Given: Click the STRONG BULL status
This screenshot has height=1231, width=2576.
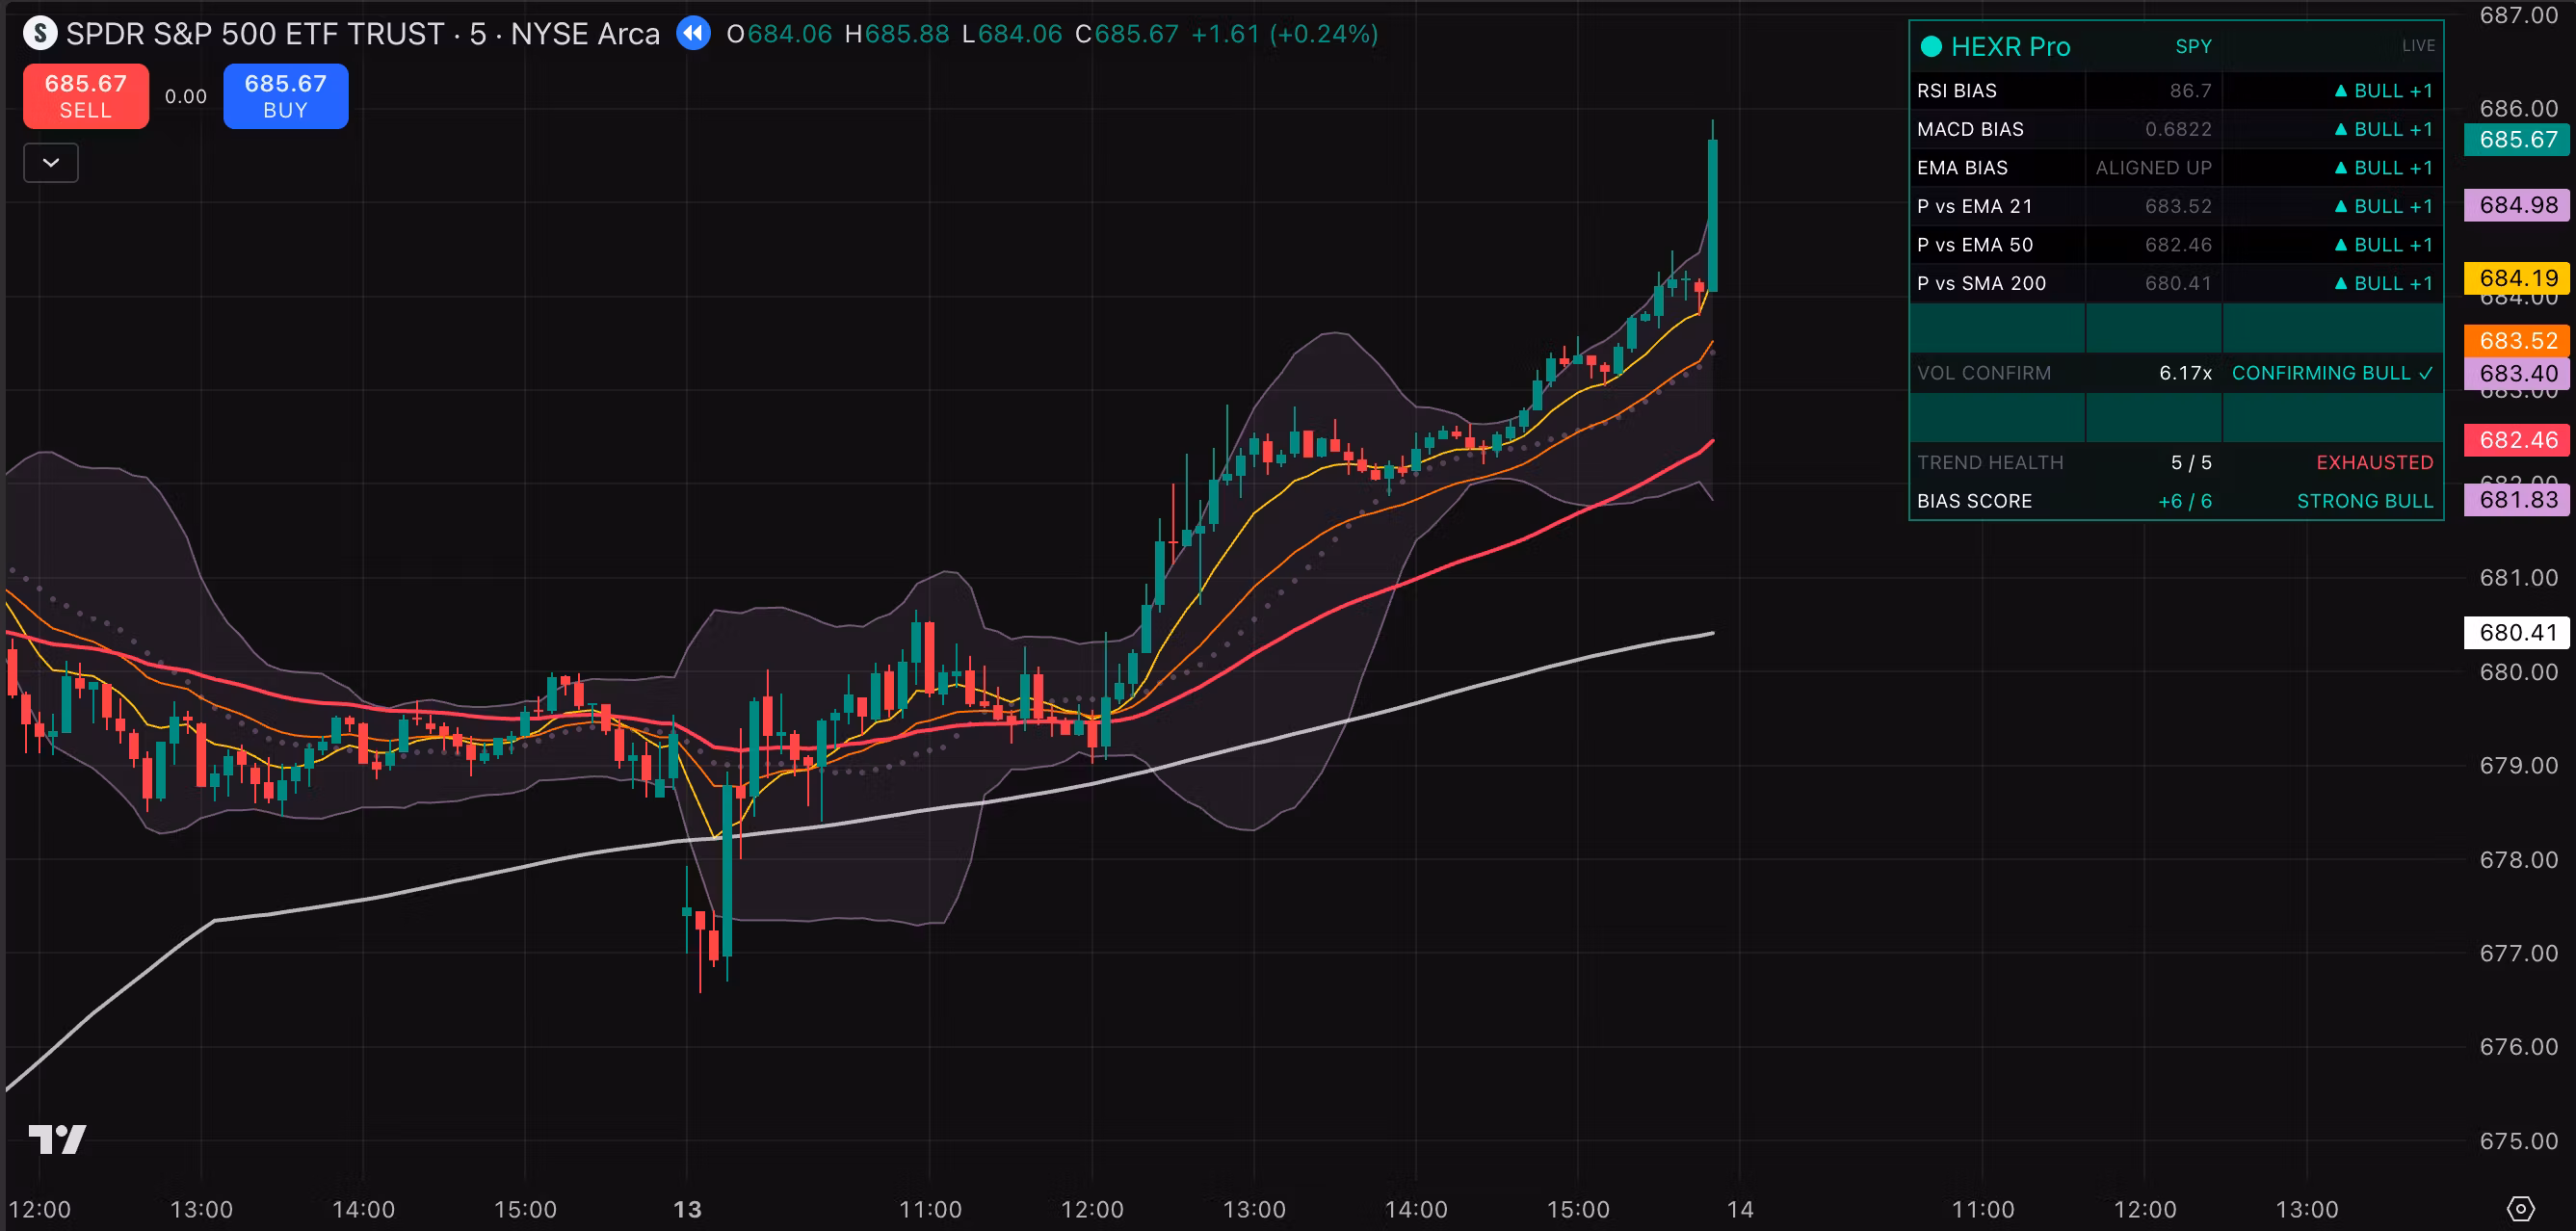Looking at the screenshot, I should click(x=2365, y=501).
